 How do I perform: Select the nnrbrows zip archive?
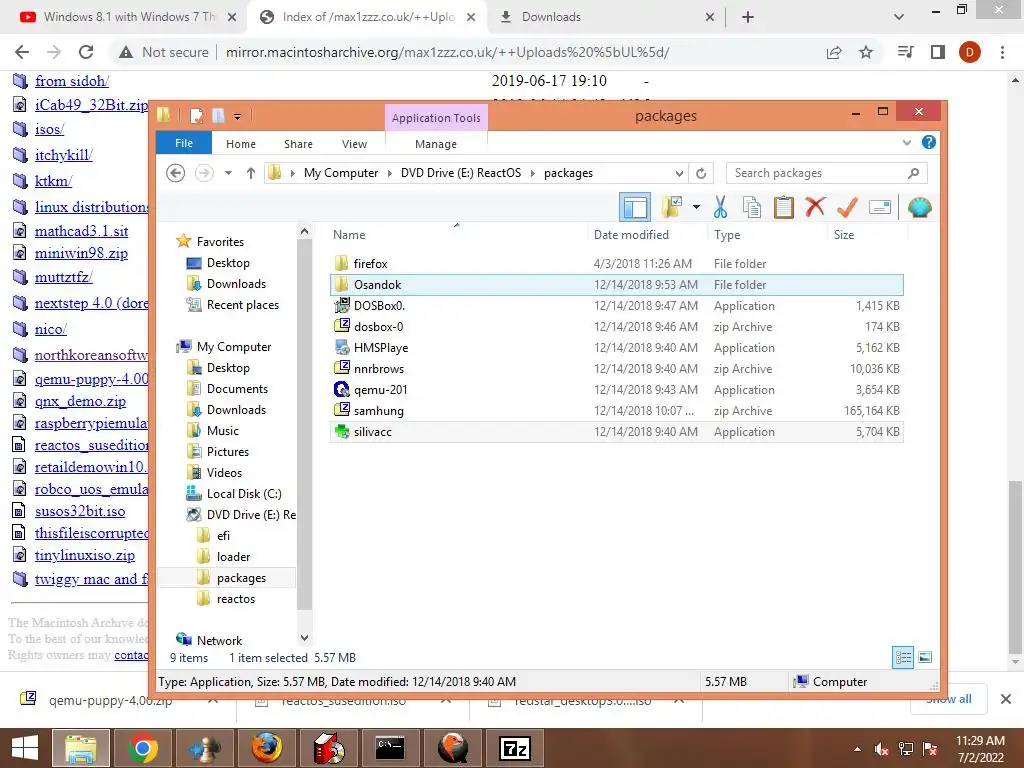point(616,368)
